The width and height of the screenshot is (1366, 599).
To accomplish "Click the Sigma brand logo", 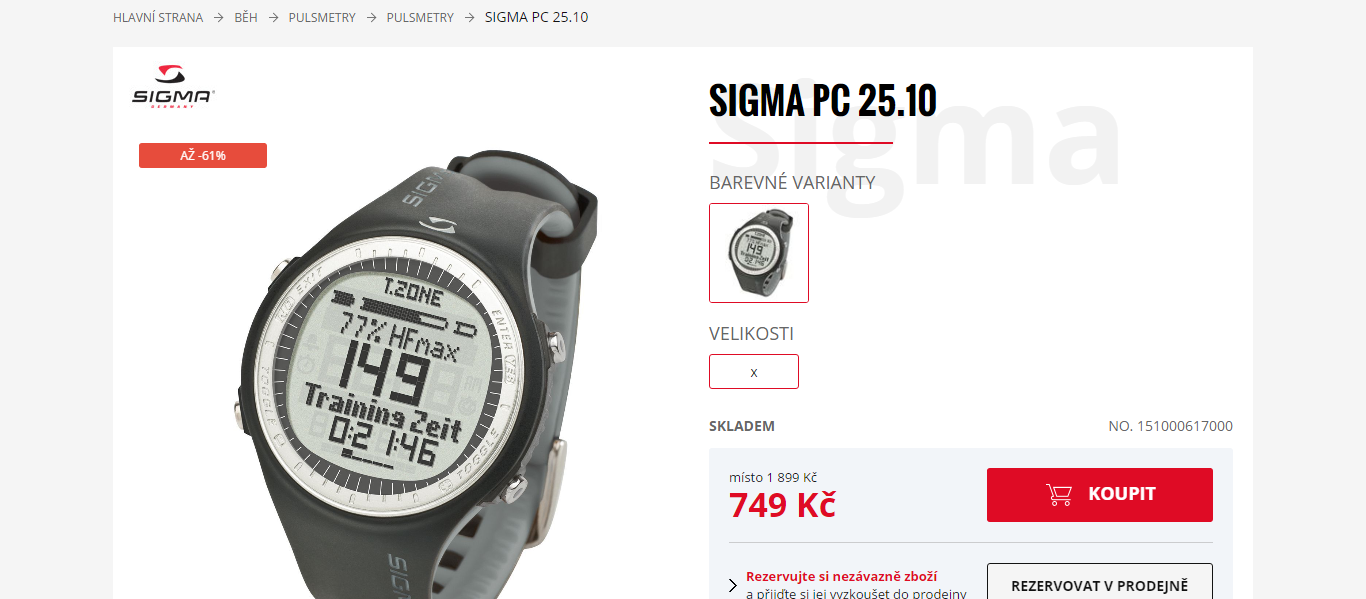I will pos(174,87).
